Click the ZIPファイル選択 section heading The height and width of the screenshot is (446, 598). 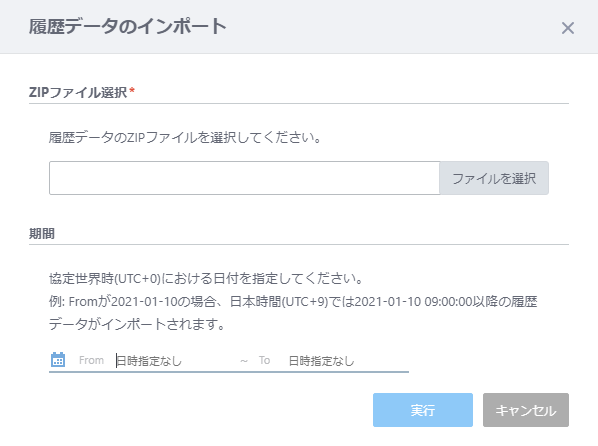point(78,92)
